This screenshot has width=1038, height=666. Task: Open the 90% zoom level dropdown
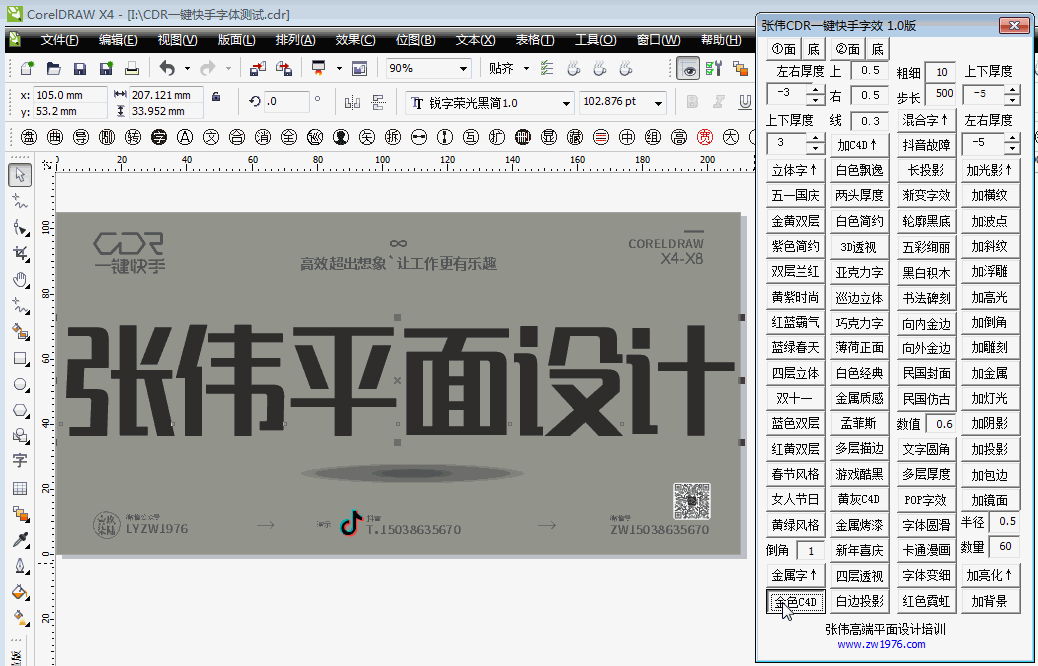point(463,68)
